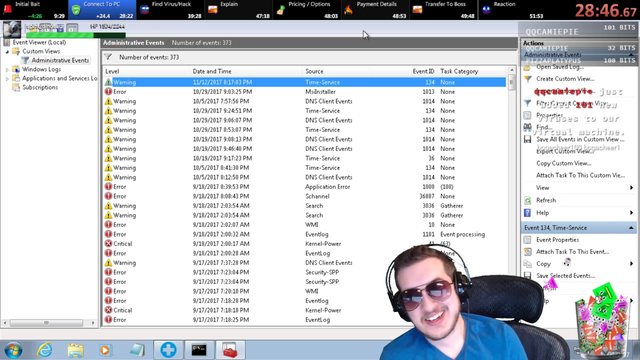Expand the Windows Logs tree node

coord(7,70)
